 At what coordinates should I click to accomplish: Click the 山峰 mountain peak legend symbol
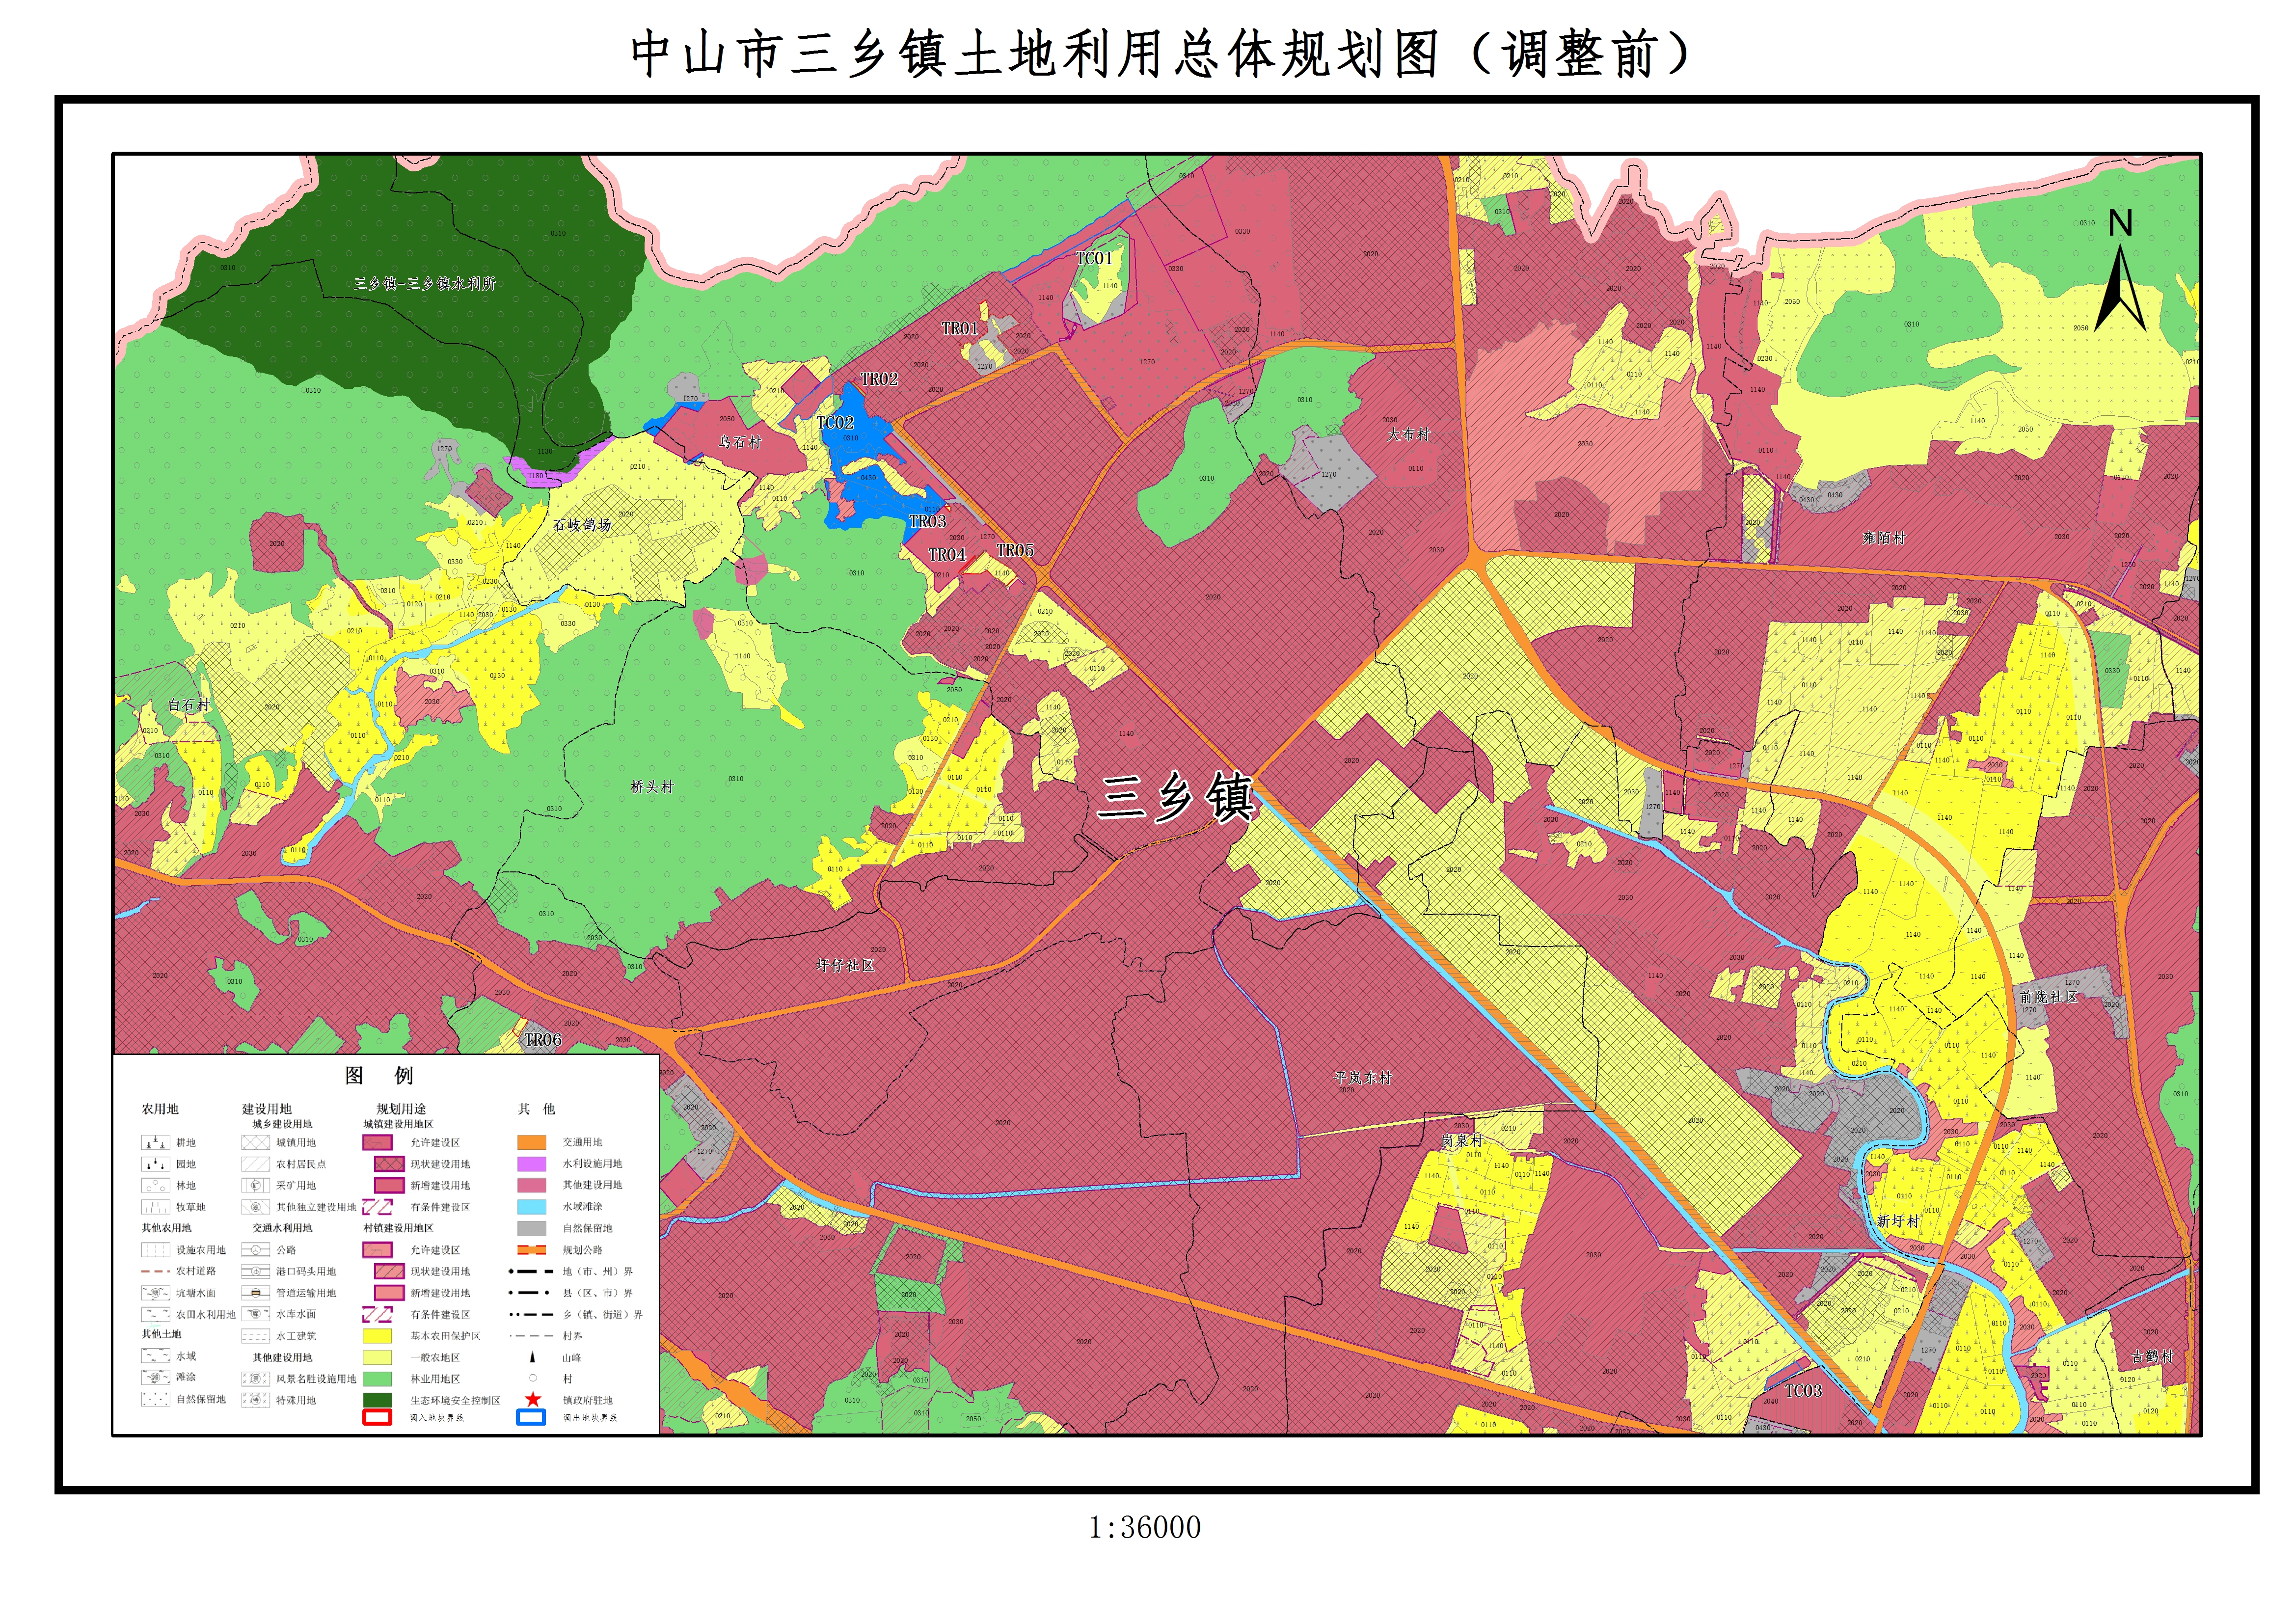click(x=533, y=1357)
